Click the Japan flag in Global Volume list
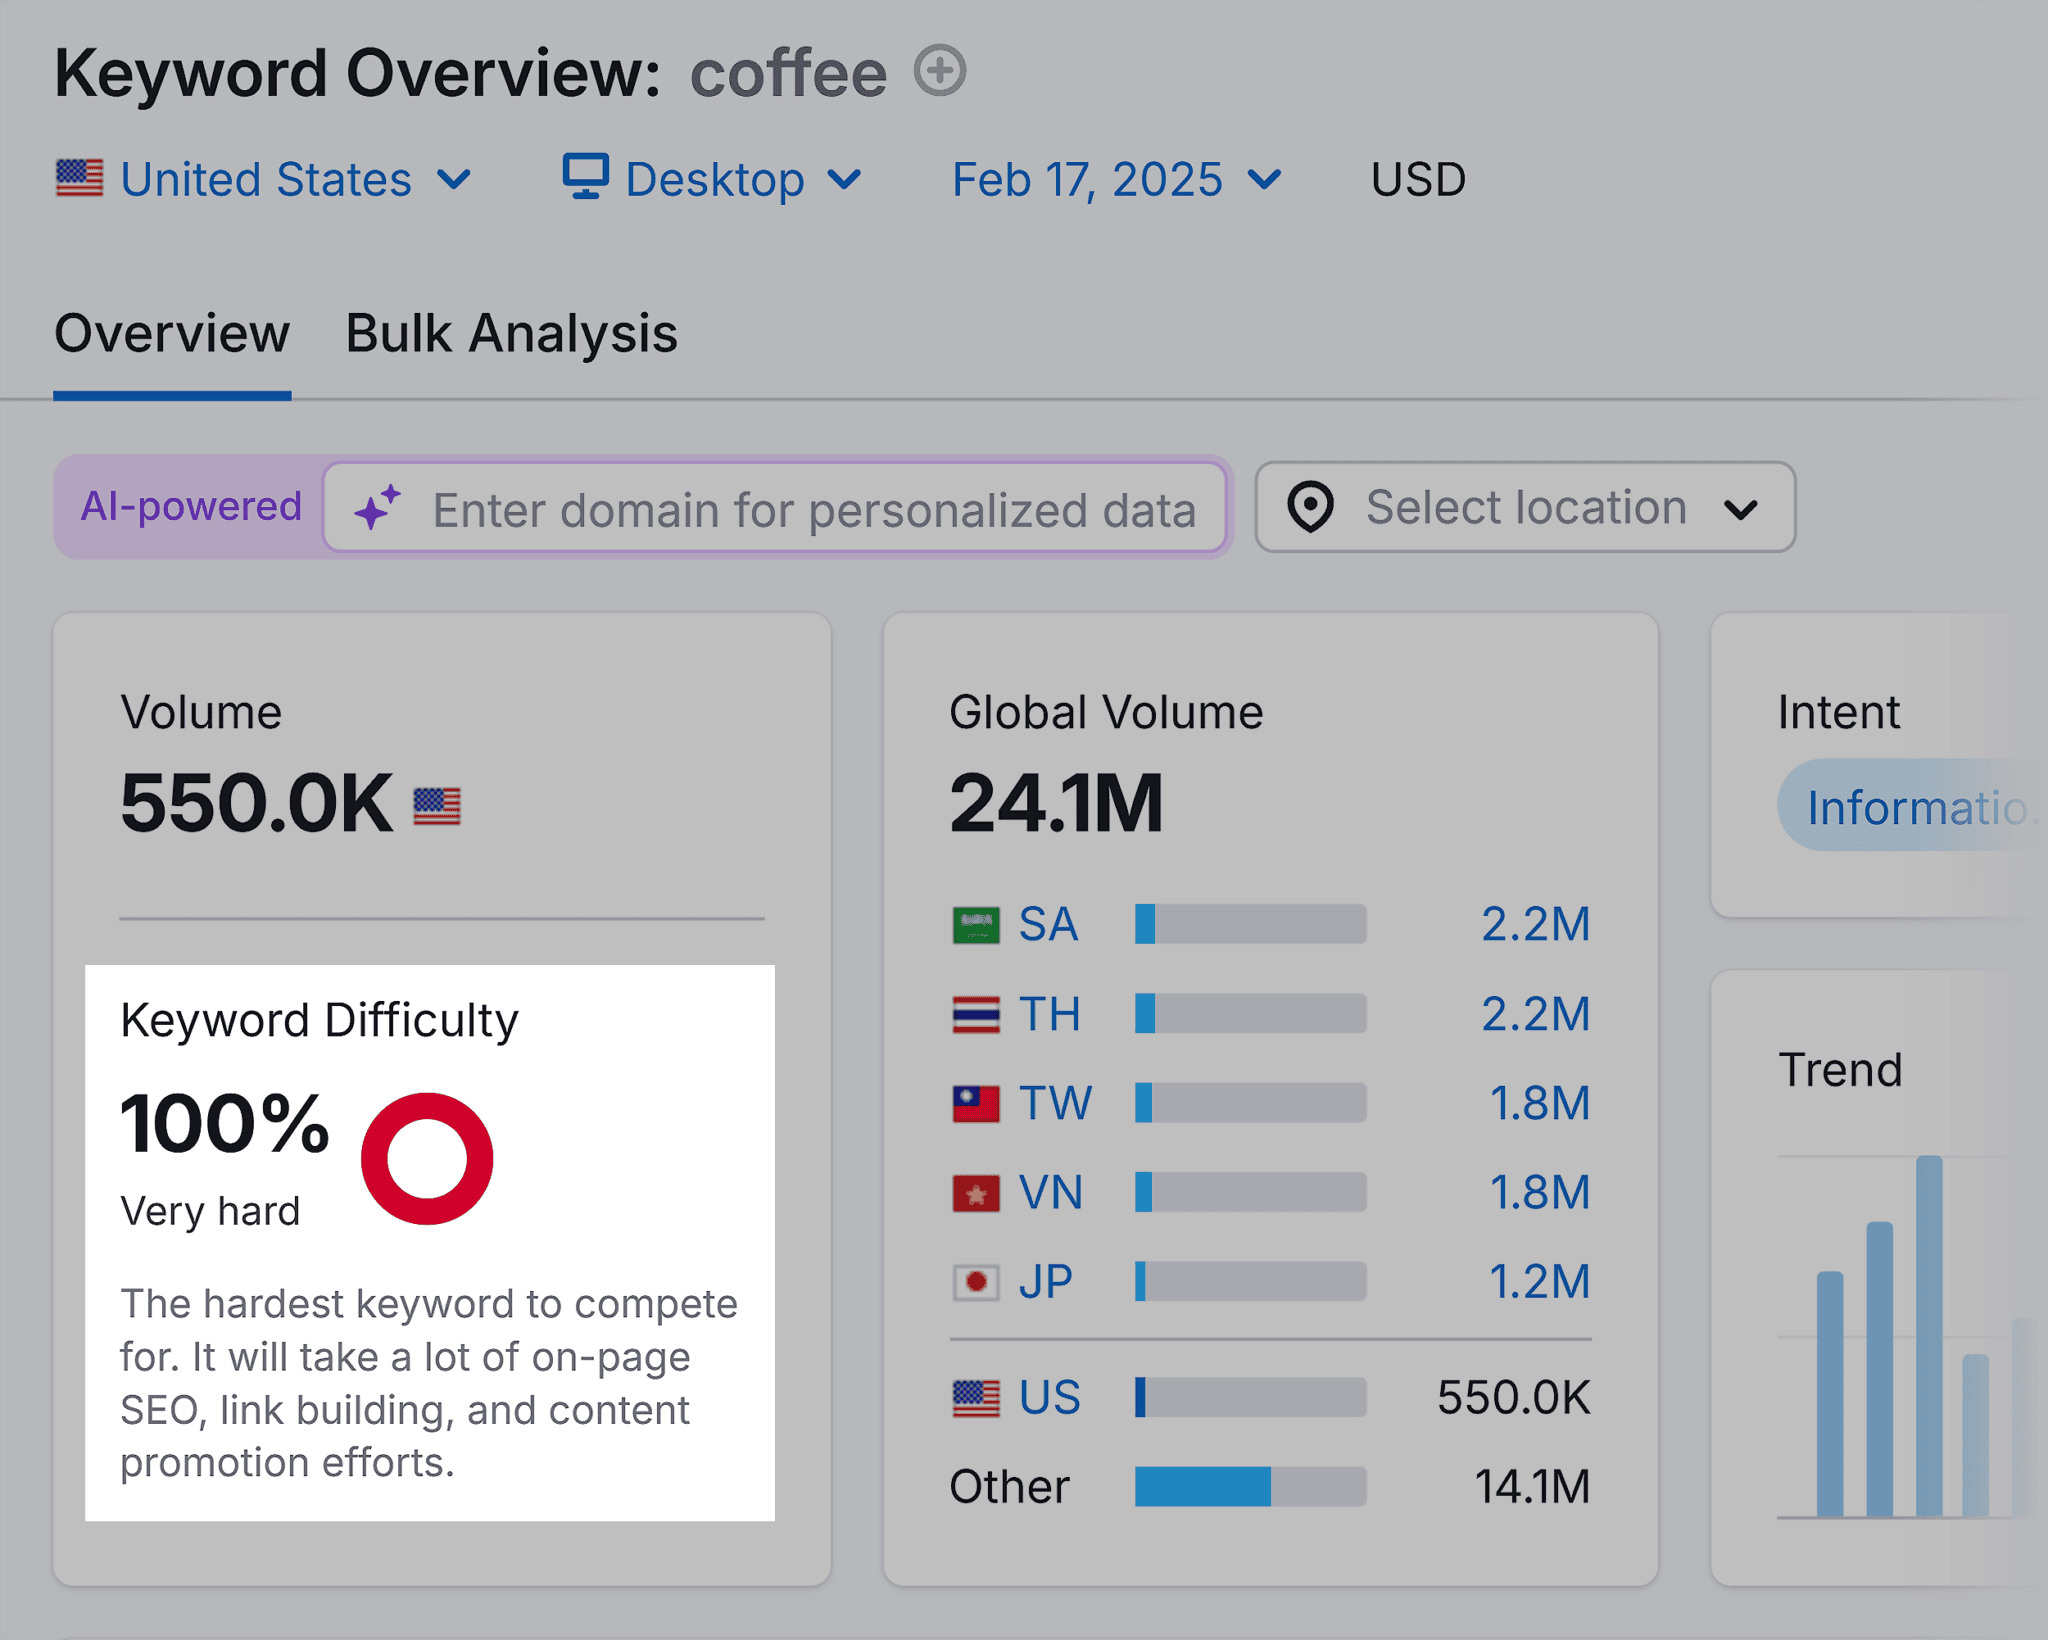Viewport: 2048px width, 1640px height. pyautogui.click(x=975, y=1281)
